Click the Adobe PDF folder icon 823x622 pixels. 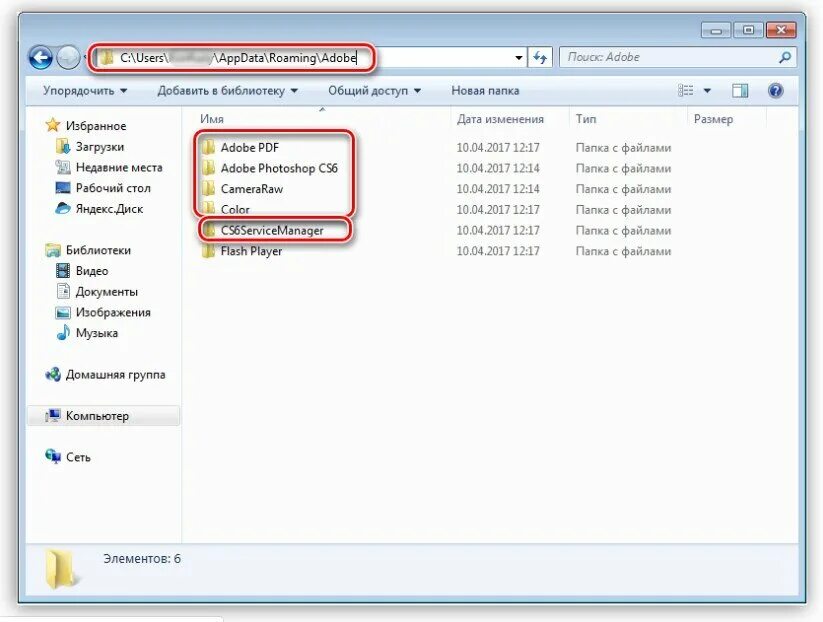(208, 147)
